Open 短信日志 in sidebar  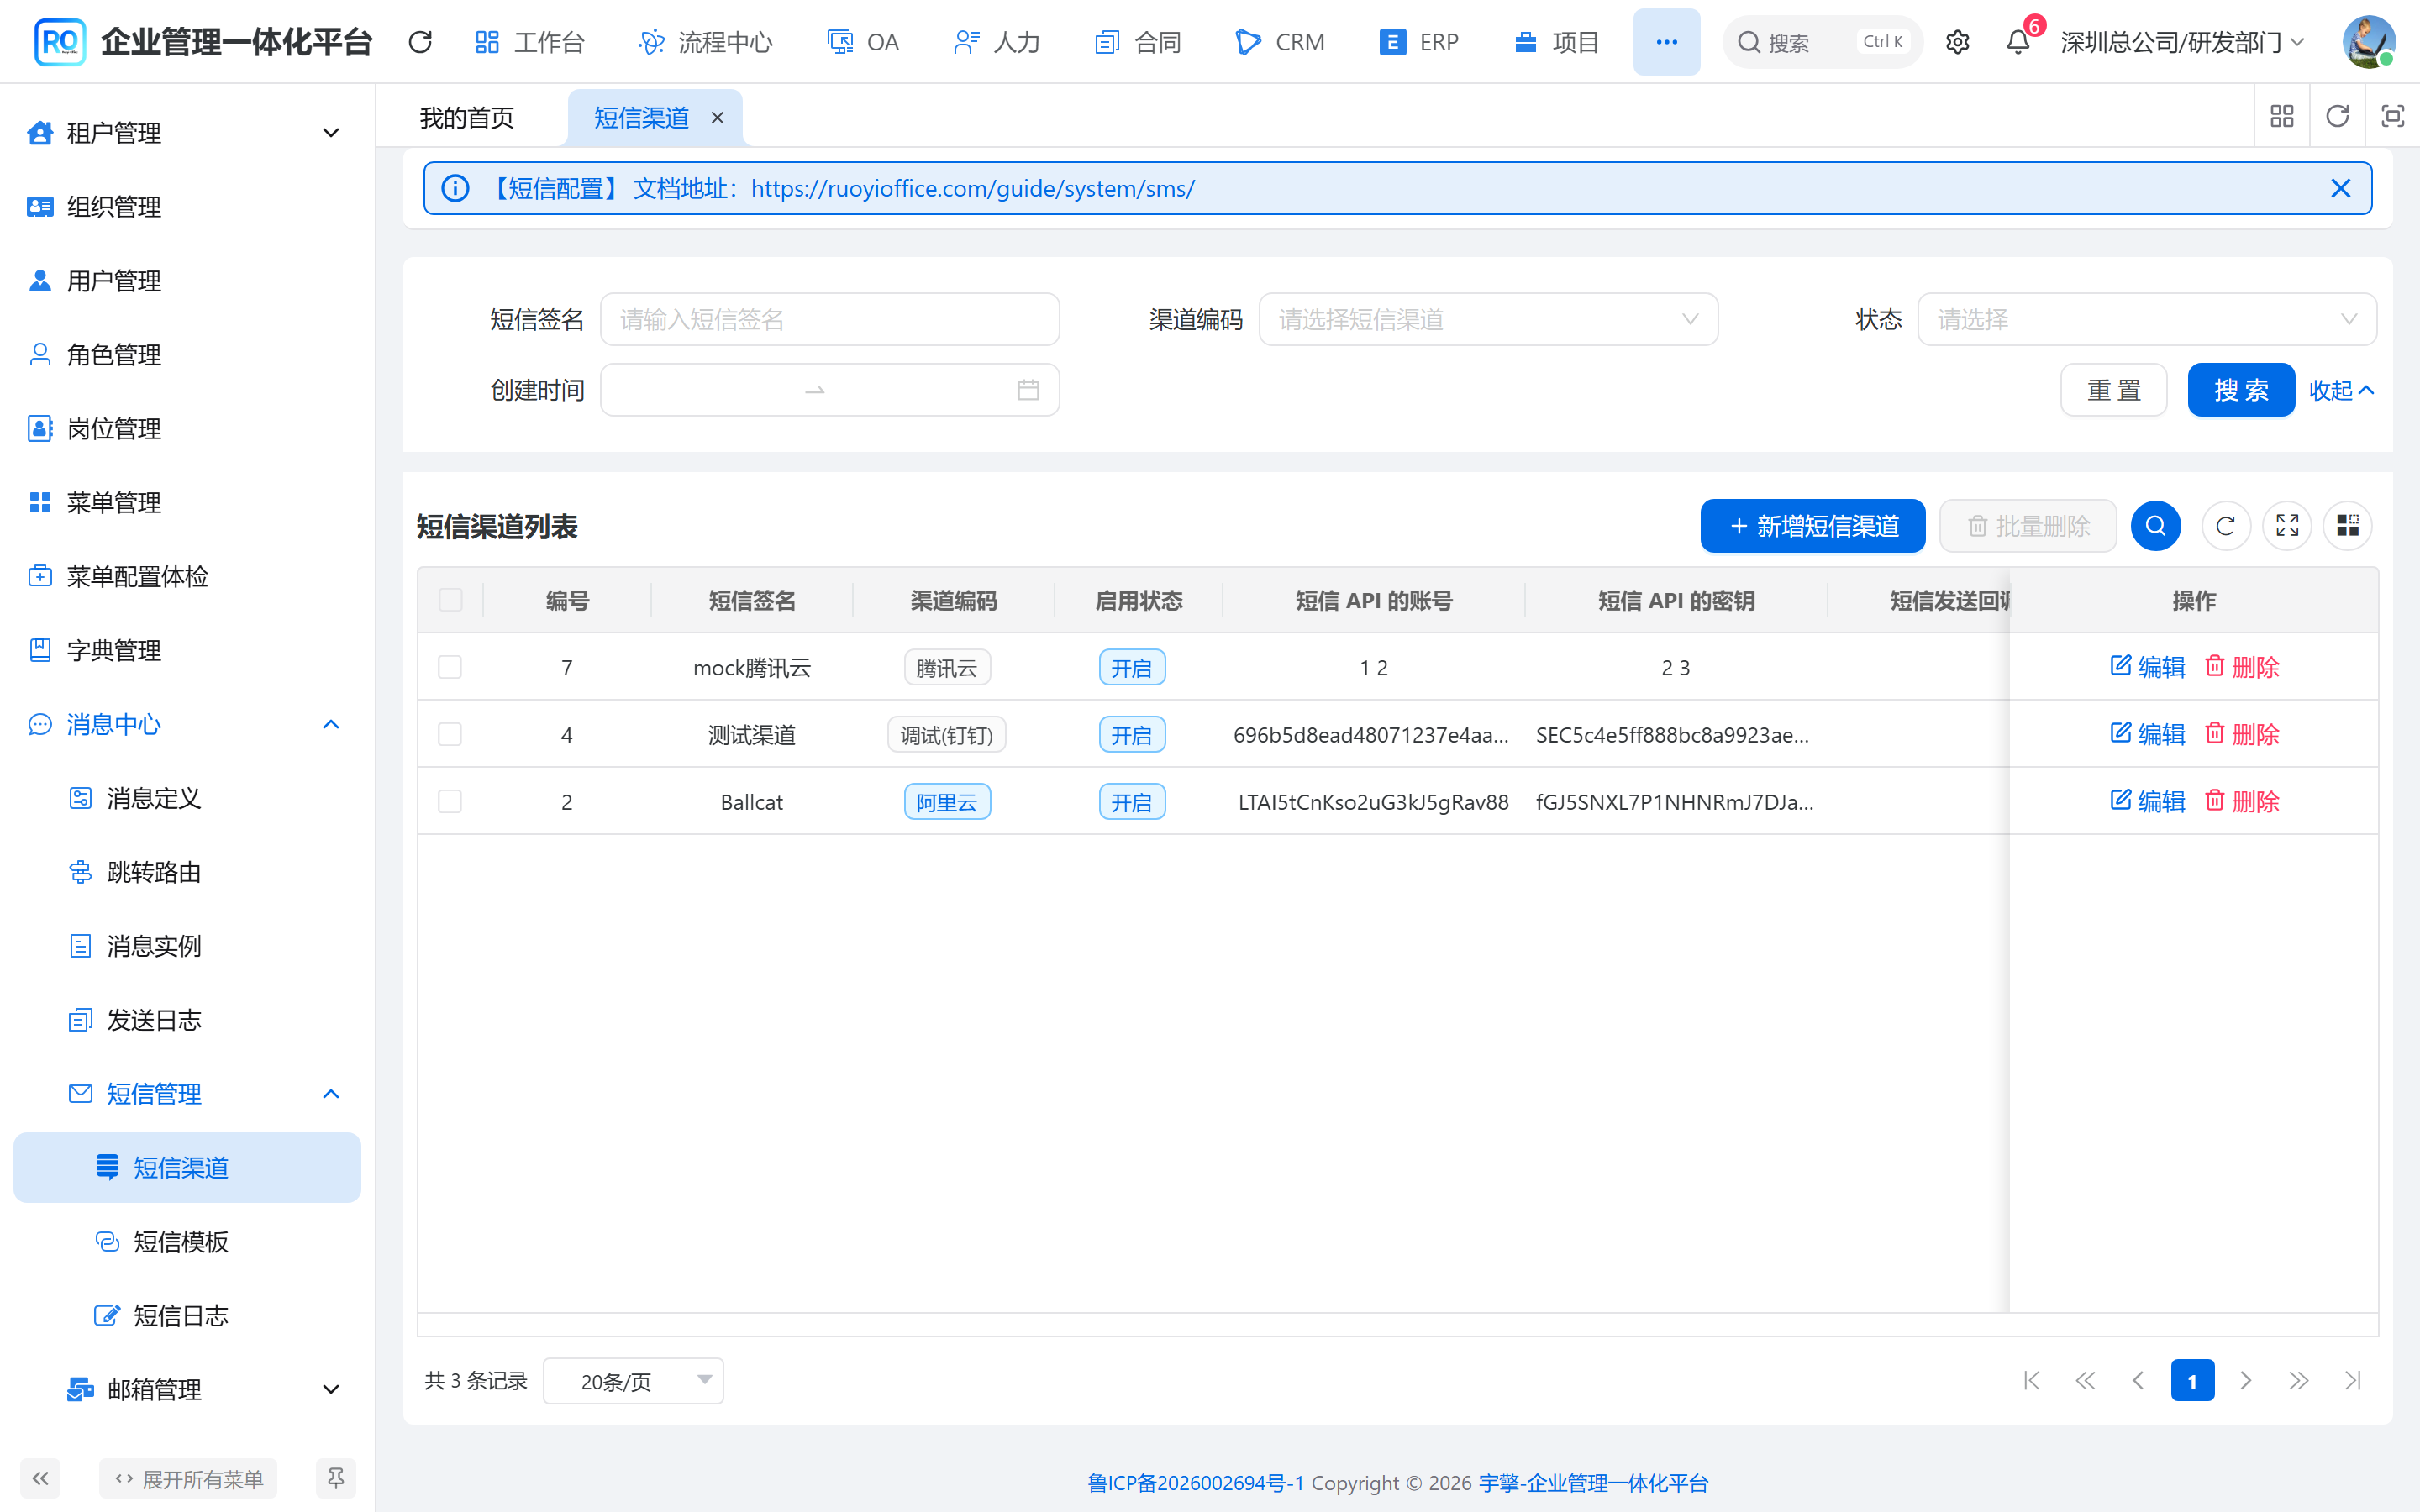coord(187,1315)
